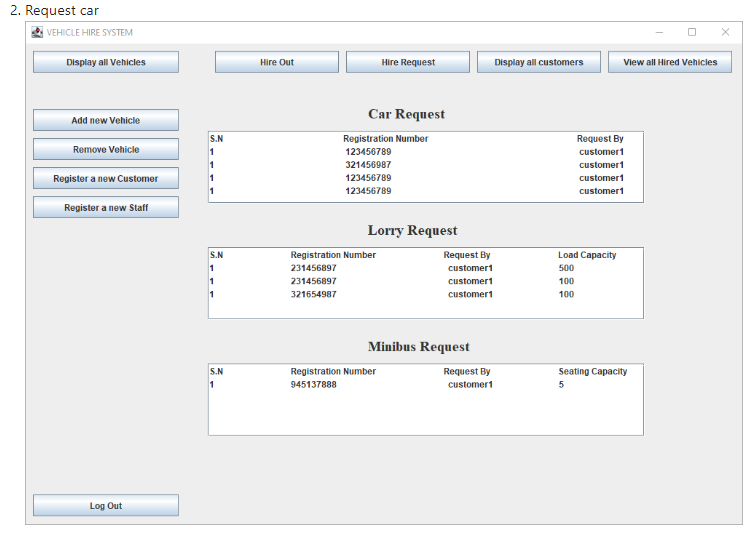Open the Hire Request view

408,62
